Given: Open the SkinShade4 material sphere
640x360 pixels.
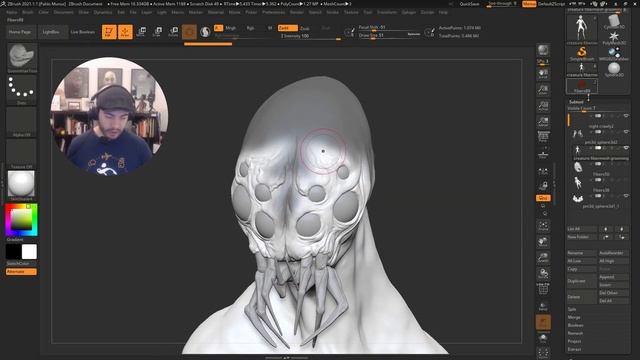Looking at the screenshot, I should [22, 183].
